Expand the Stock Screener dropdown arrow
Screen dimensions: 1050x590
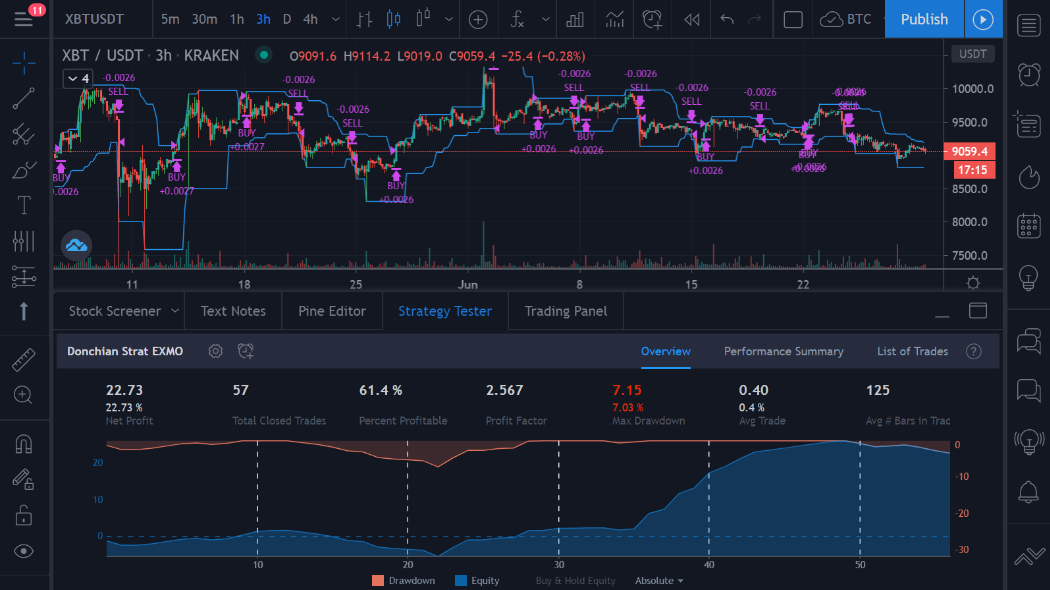[175, 311]
